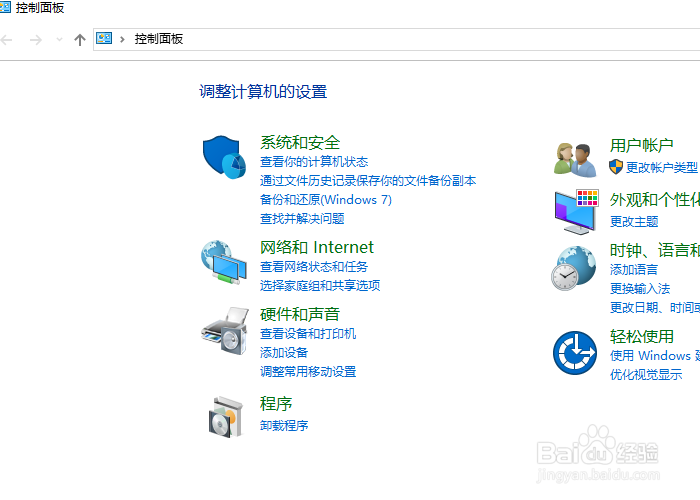Open 查看你的计算机状态
This screenshot has height=500, width=700.
coord(314,162)
